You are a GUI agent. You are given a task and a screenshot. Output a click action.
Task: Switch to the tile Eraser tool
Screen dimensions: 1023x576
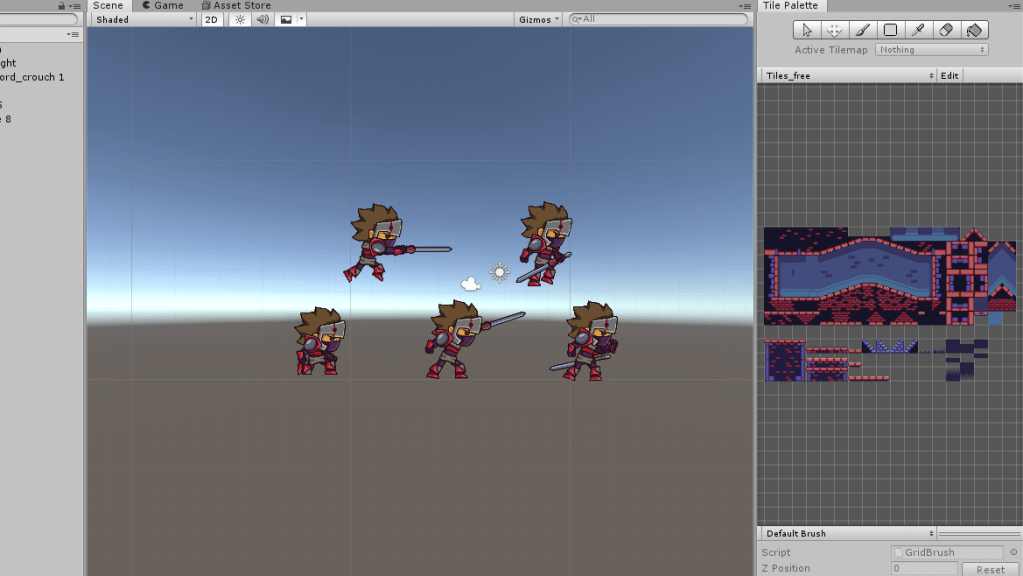pos(946,30)
